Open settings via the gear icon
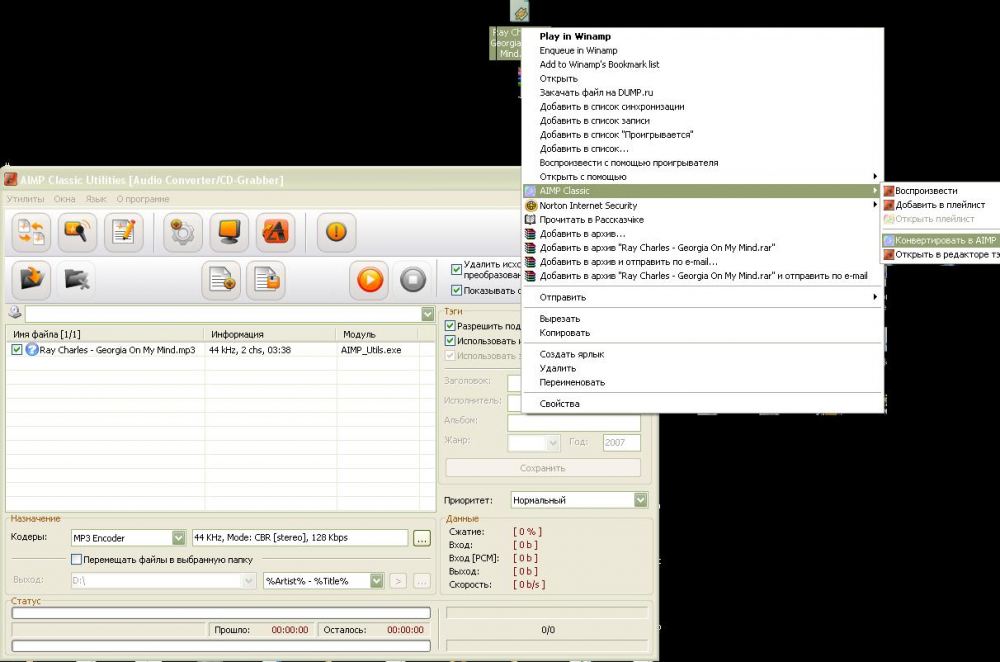This screenshot has width=1000, height=662. coord(183,232)
